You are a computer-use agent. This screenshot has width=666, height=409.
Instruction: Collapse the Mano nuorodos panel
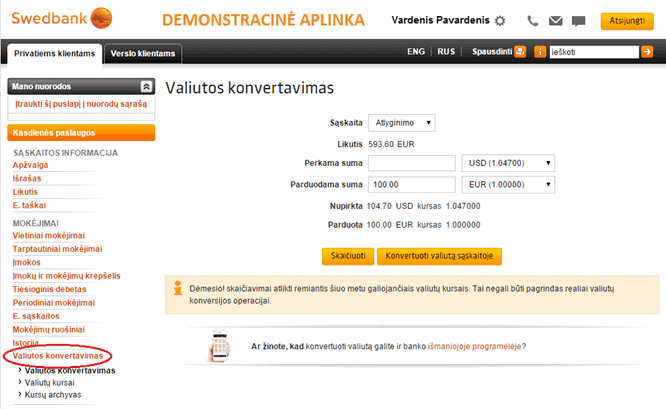click(146, 87)
